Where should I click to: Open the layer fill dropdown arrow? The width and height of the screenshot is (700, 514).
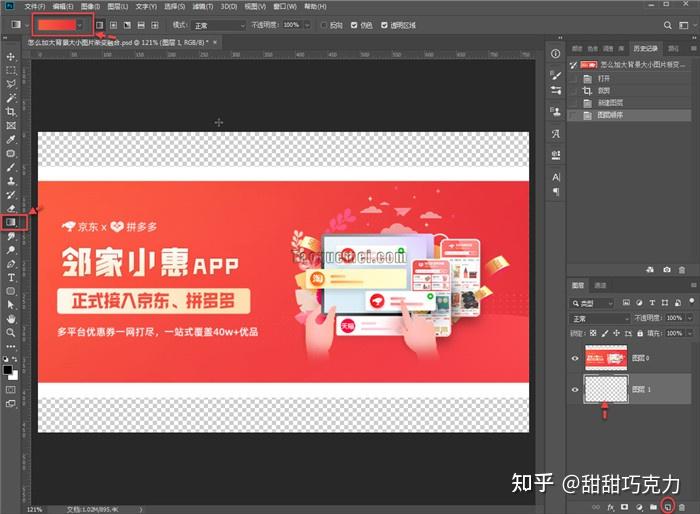(x=690, y=333)
